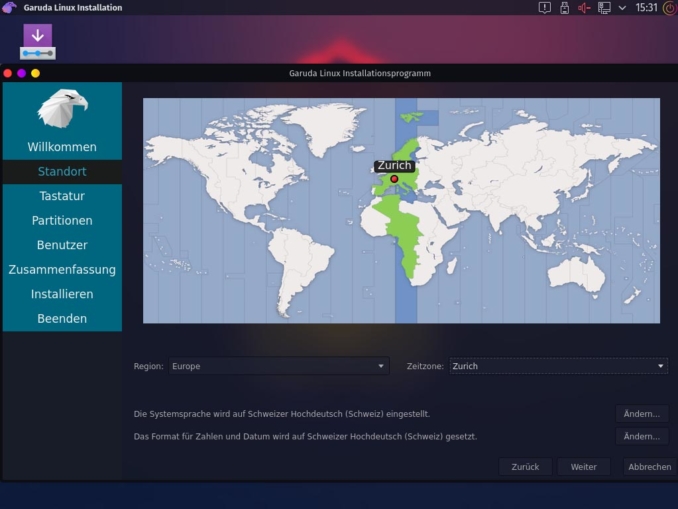The height and width of the screenshot is (509, 678).
Task: Expand hidden system tray icons arrow
Action: tap(622, 8)
